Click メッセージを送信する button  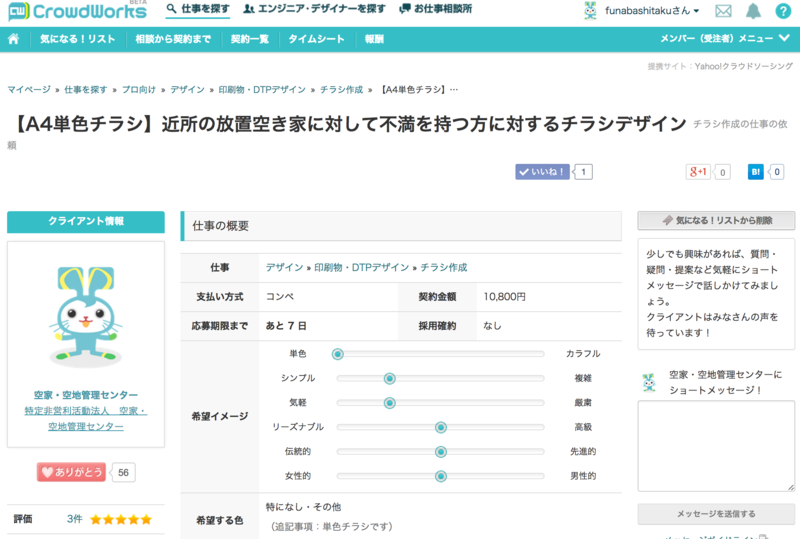point(716,513)
